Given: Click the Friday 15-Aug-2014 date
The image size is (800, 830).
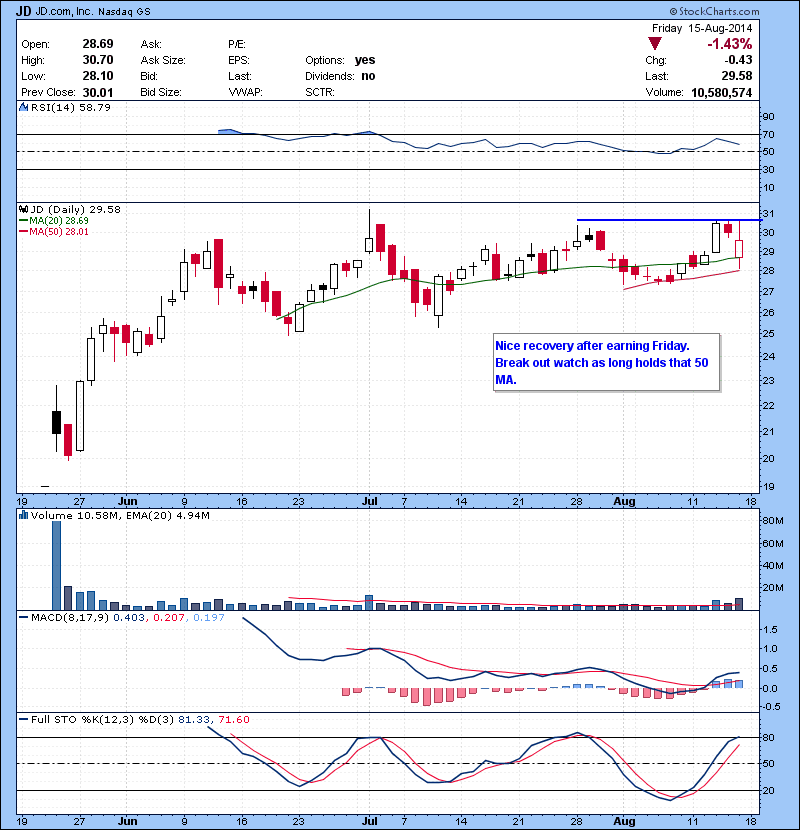Looking at the screenshot, I should 702,28.
